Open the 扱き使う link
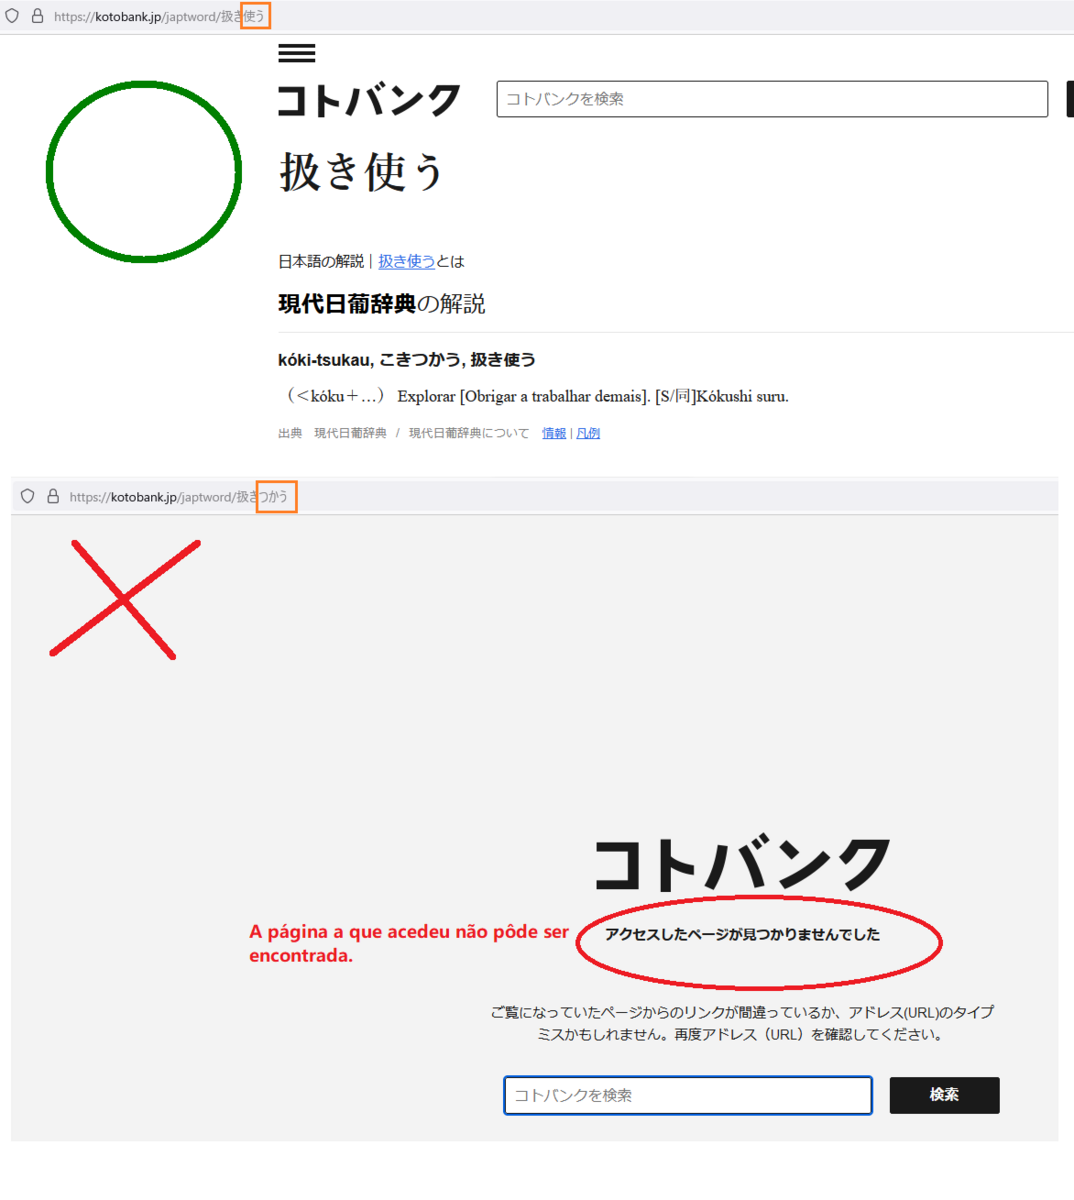 (x=406, y=261)
